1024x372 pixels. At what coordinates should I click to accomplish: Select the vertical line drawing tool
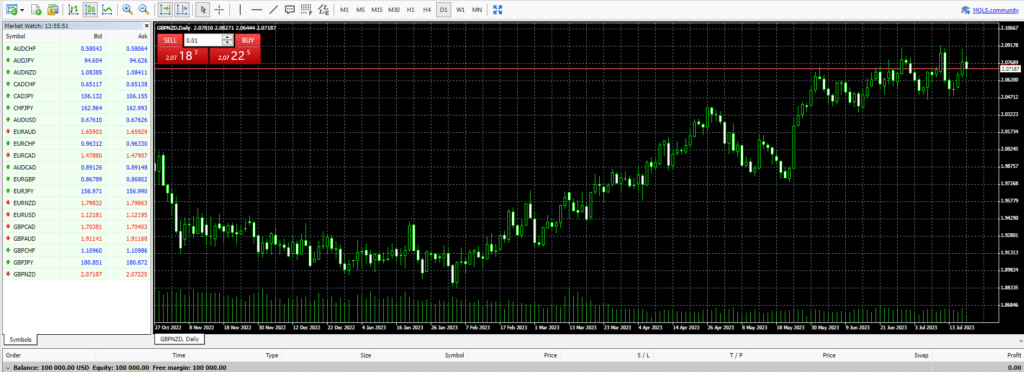240,10
